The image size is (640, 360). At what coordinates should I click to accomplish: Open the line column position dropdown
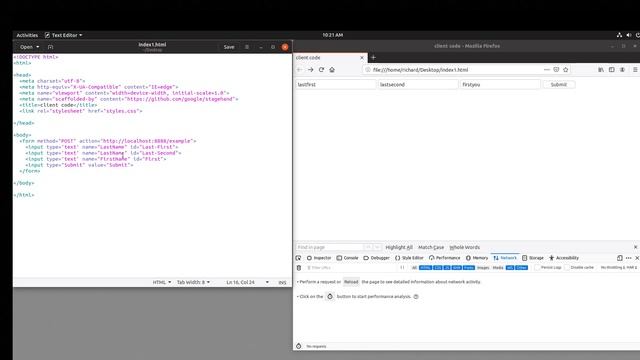(247, 282)
